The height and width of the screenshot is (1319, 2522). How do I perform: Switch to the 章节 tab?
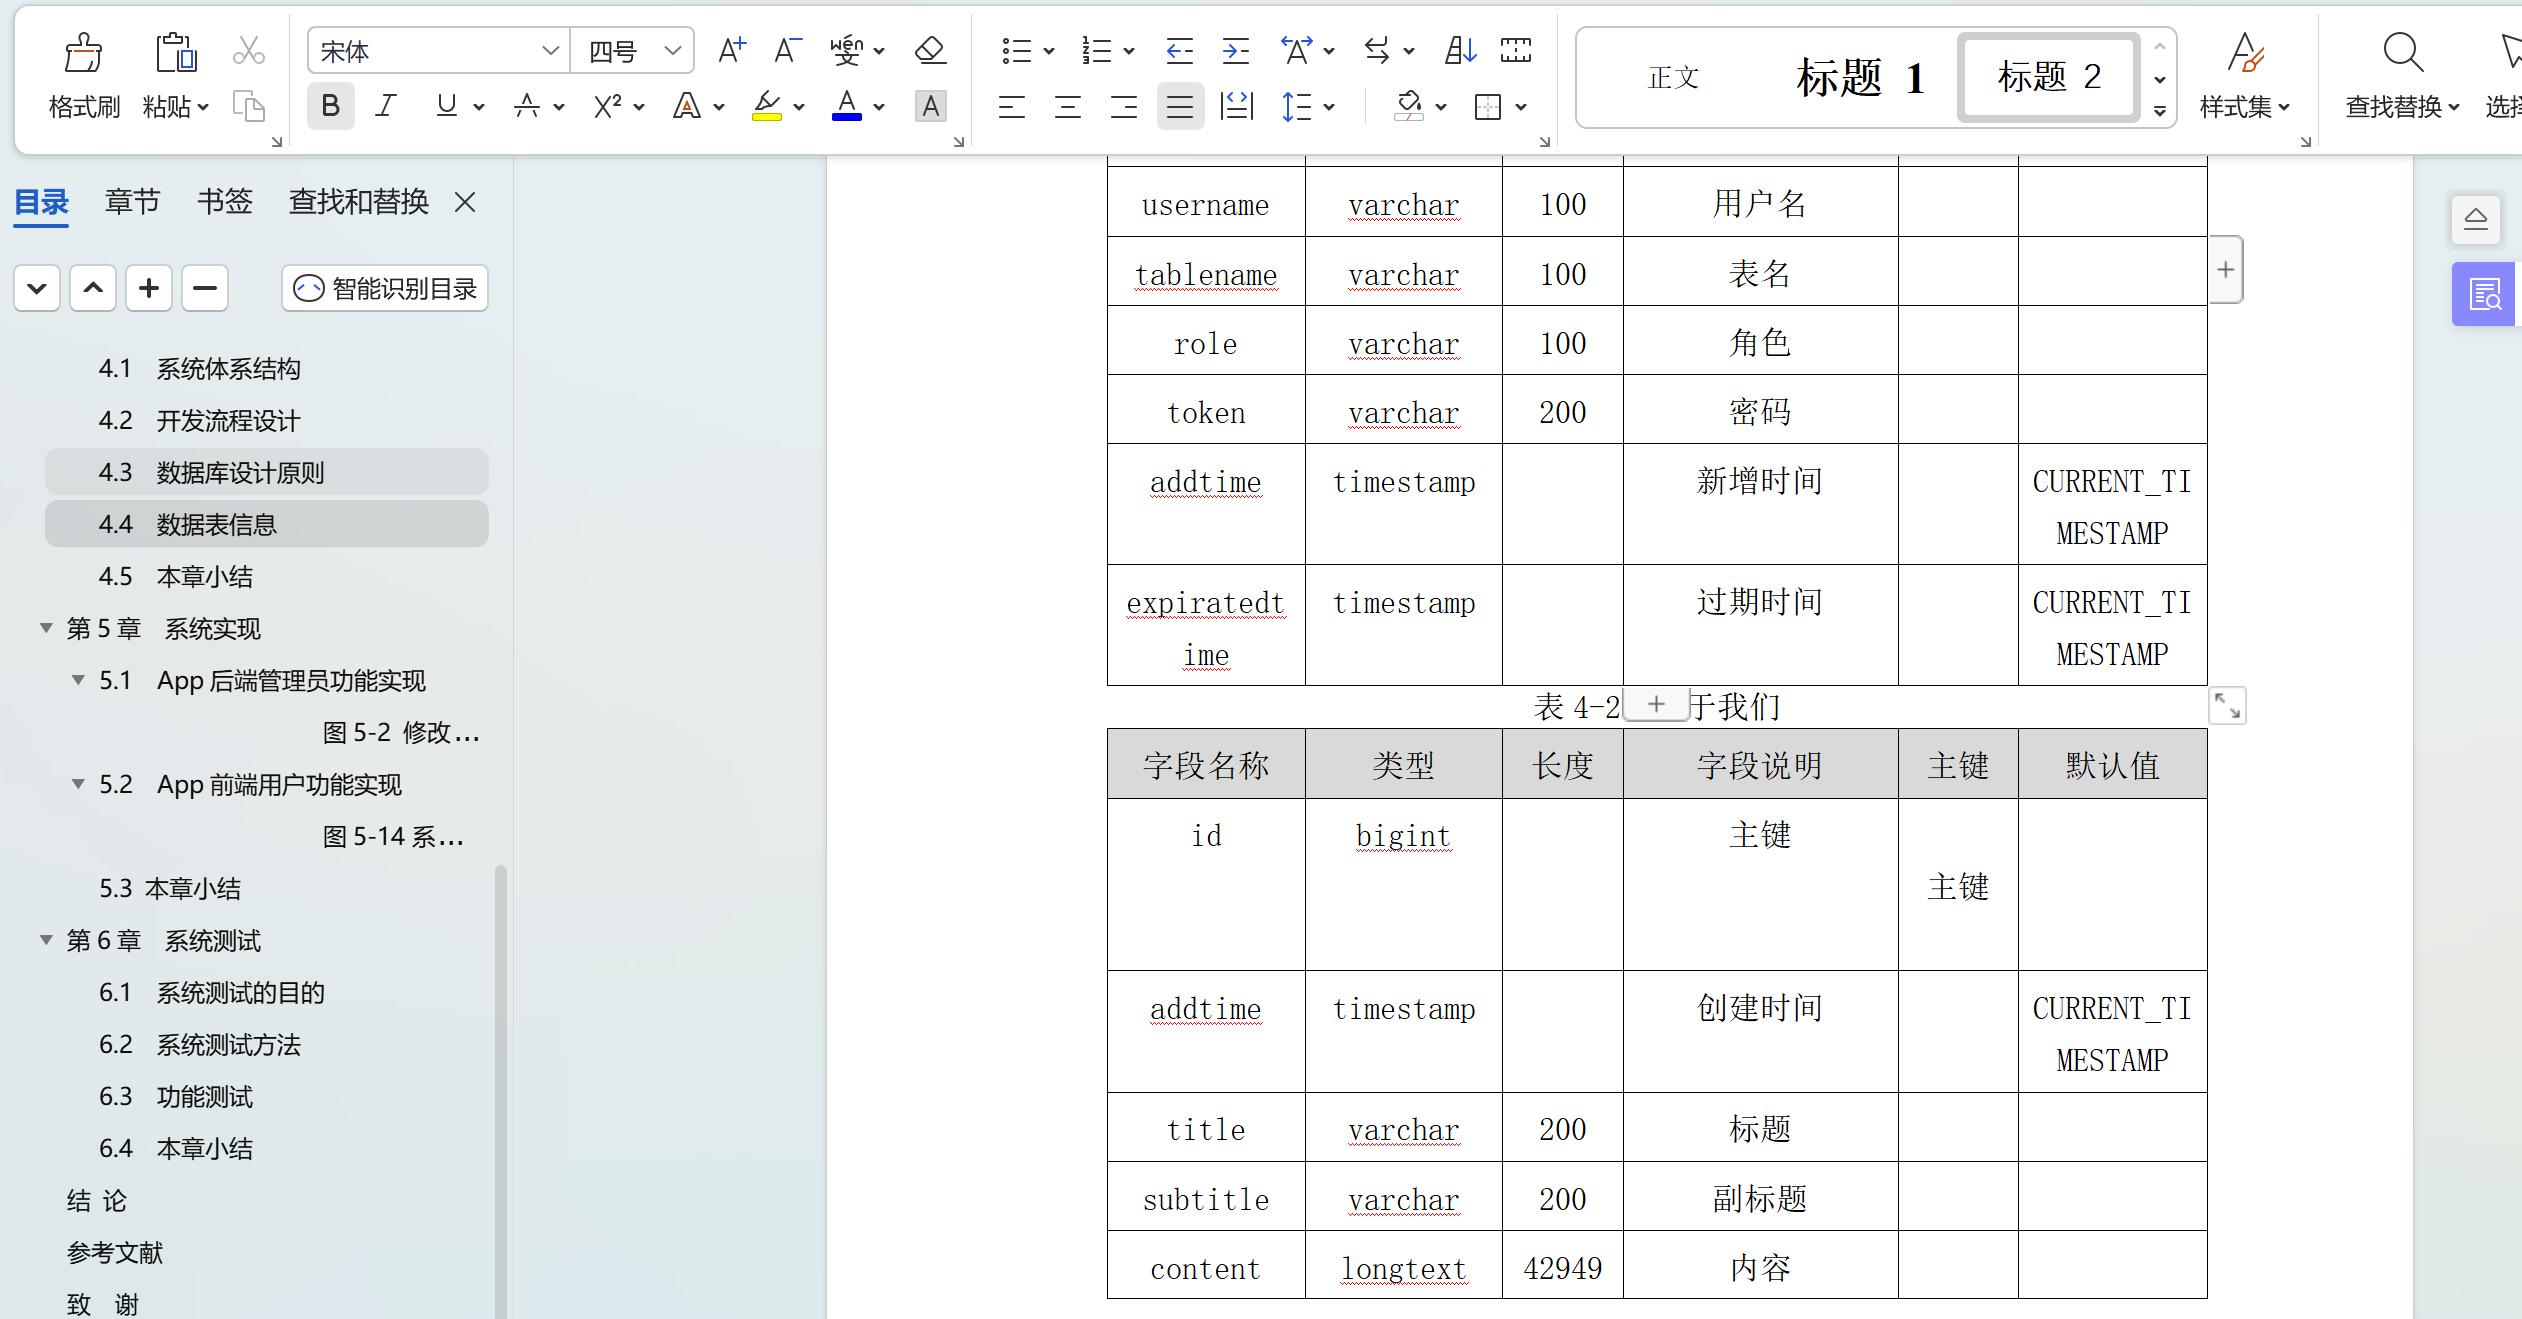coord(132,202)
